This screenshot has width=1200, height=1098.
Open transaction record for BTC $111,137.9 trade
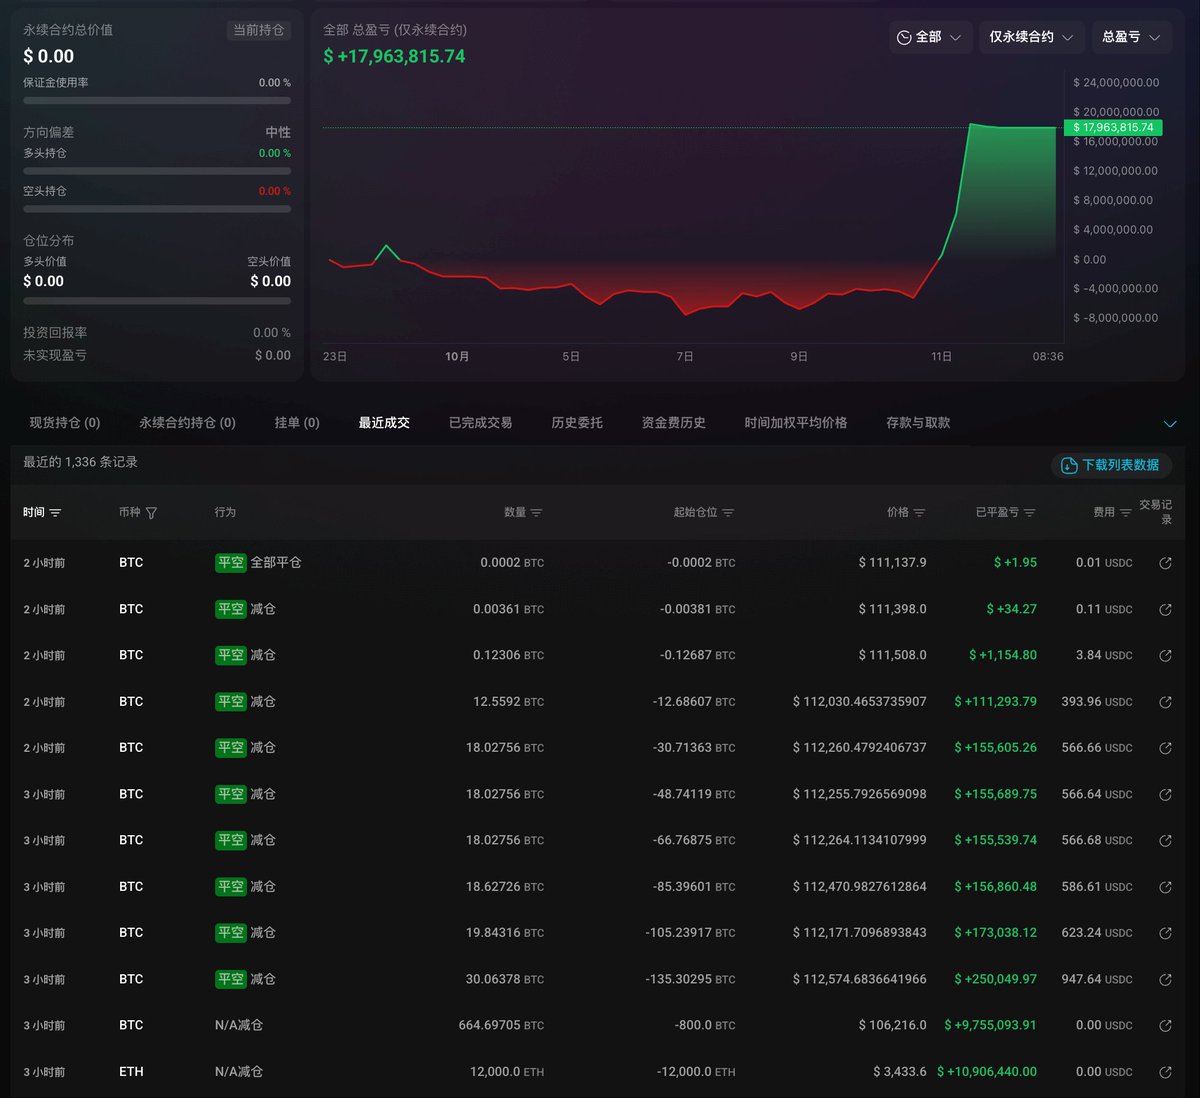pyautogui.click(x=1165, y=563)
